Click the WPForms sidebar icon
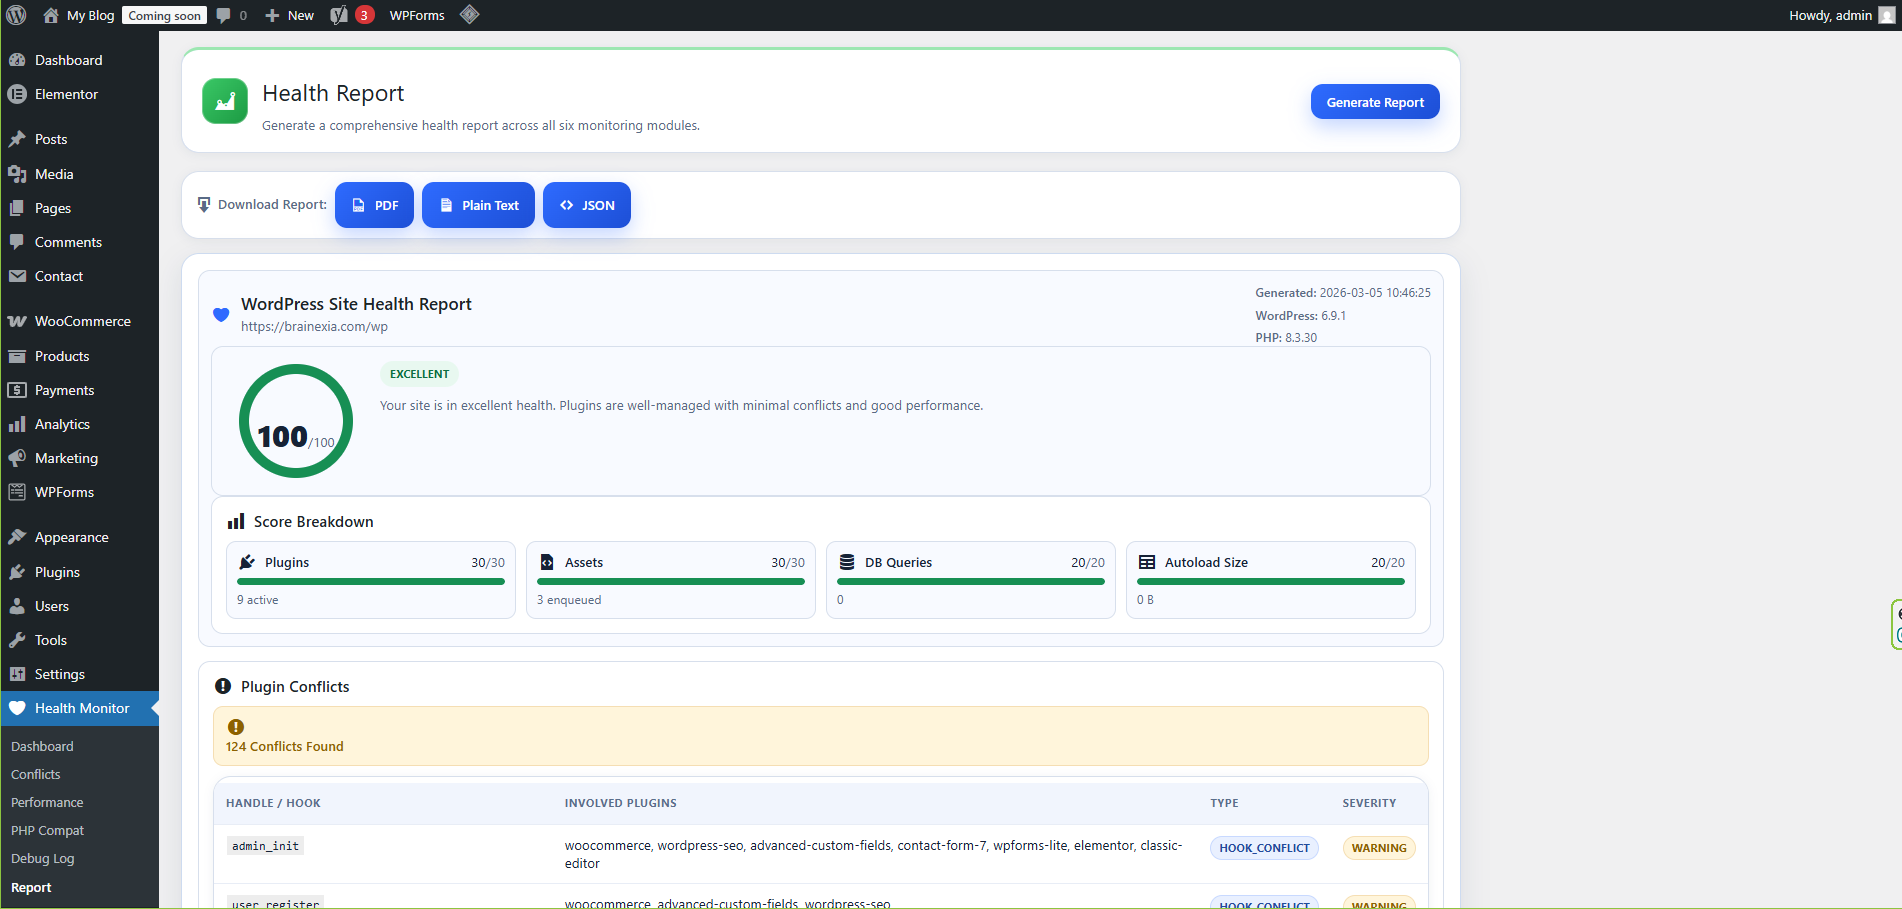 click(17, 492)
